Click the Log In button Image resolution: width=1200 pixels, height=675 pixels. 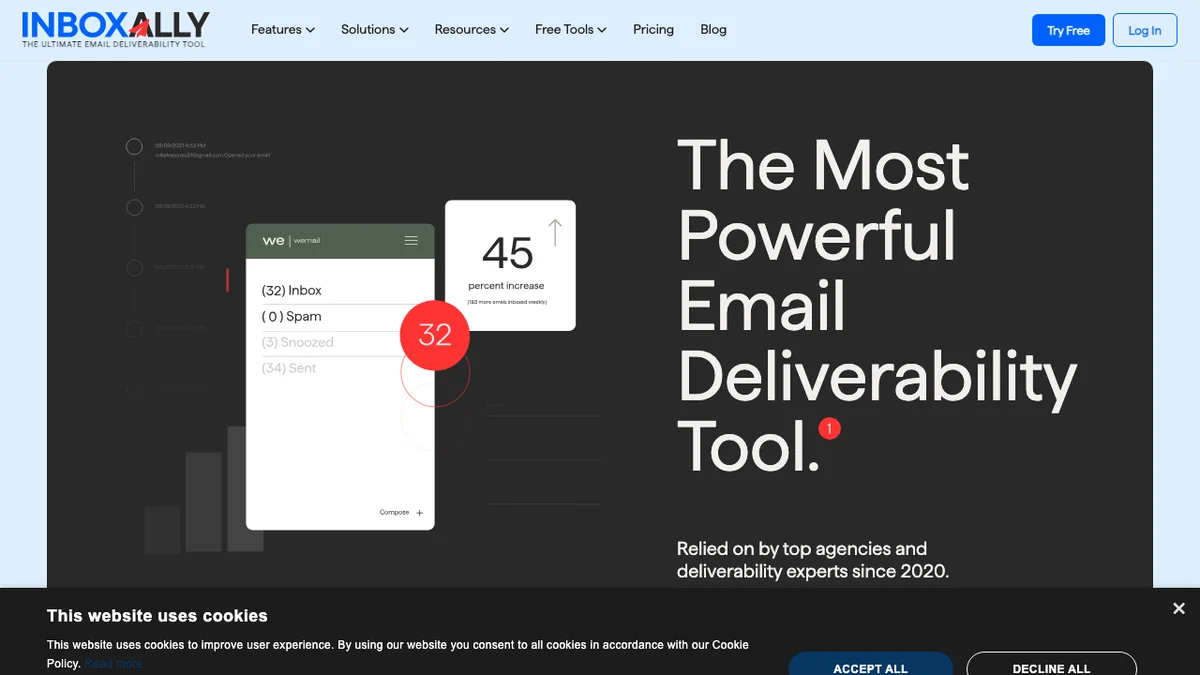[x=1145, y=30]
